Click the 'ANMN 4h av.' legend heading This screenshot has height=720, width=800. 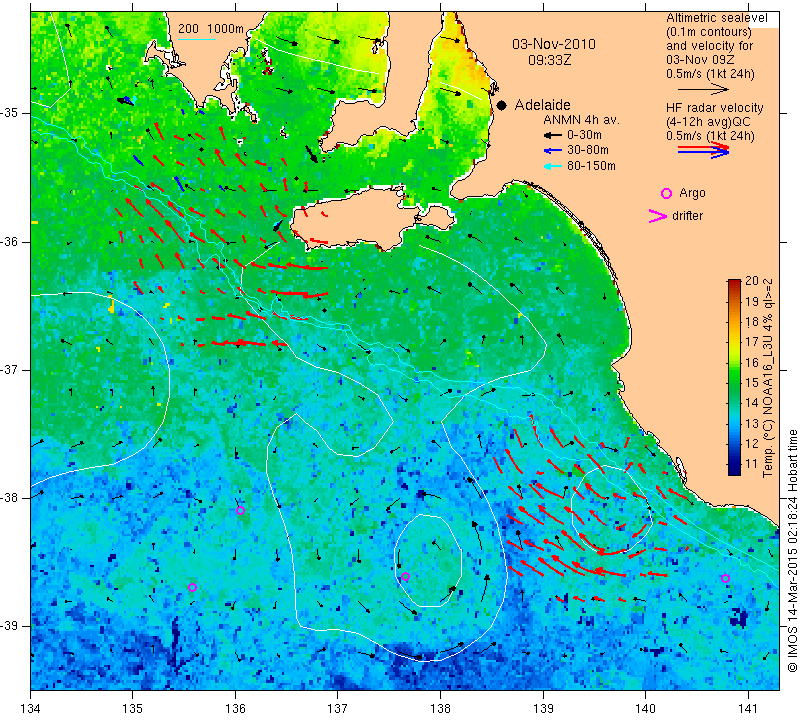pos(581,120)
